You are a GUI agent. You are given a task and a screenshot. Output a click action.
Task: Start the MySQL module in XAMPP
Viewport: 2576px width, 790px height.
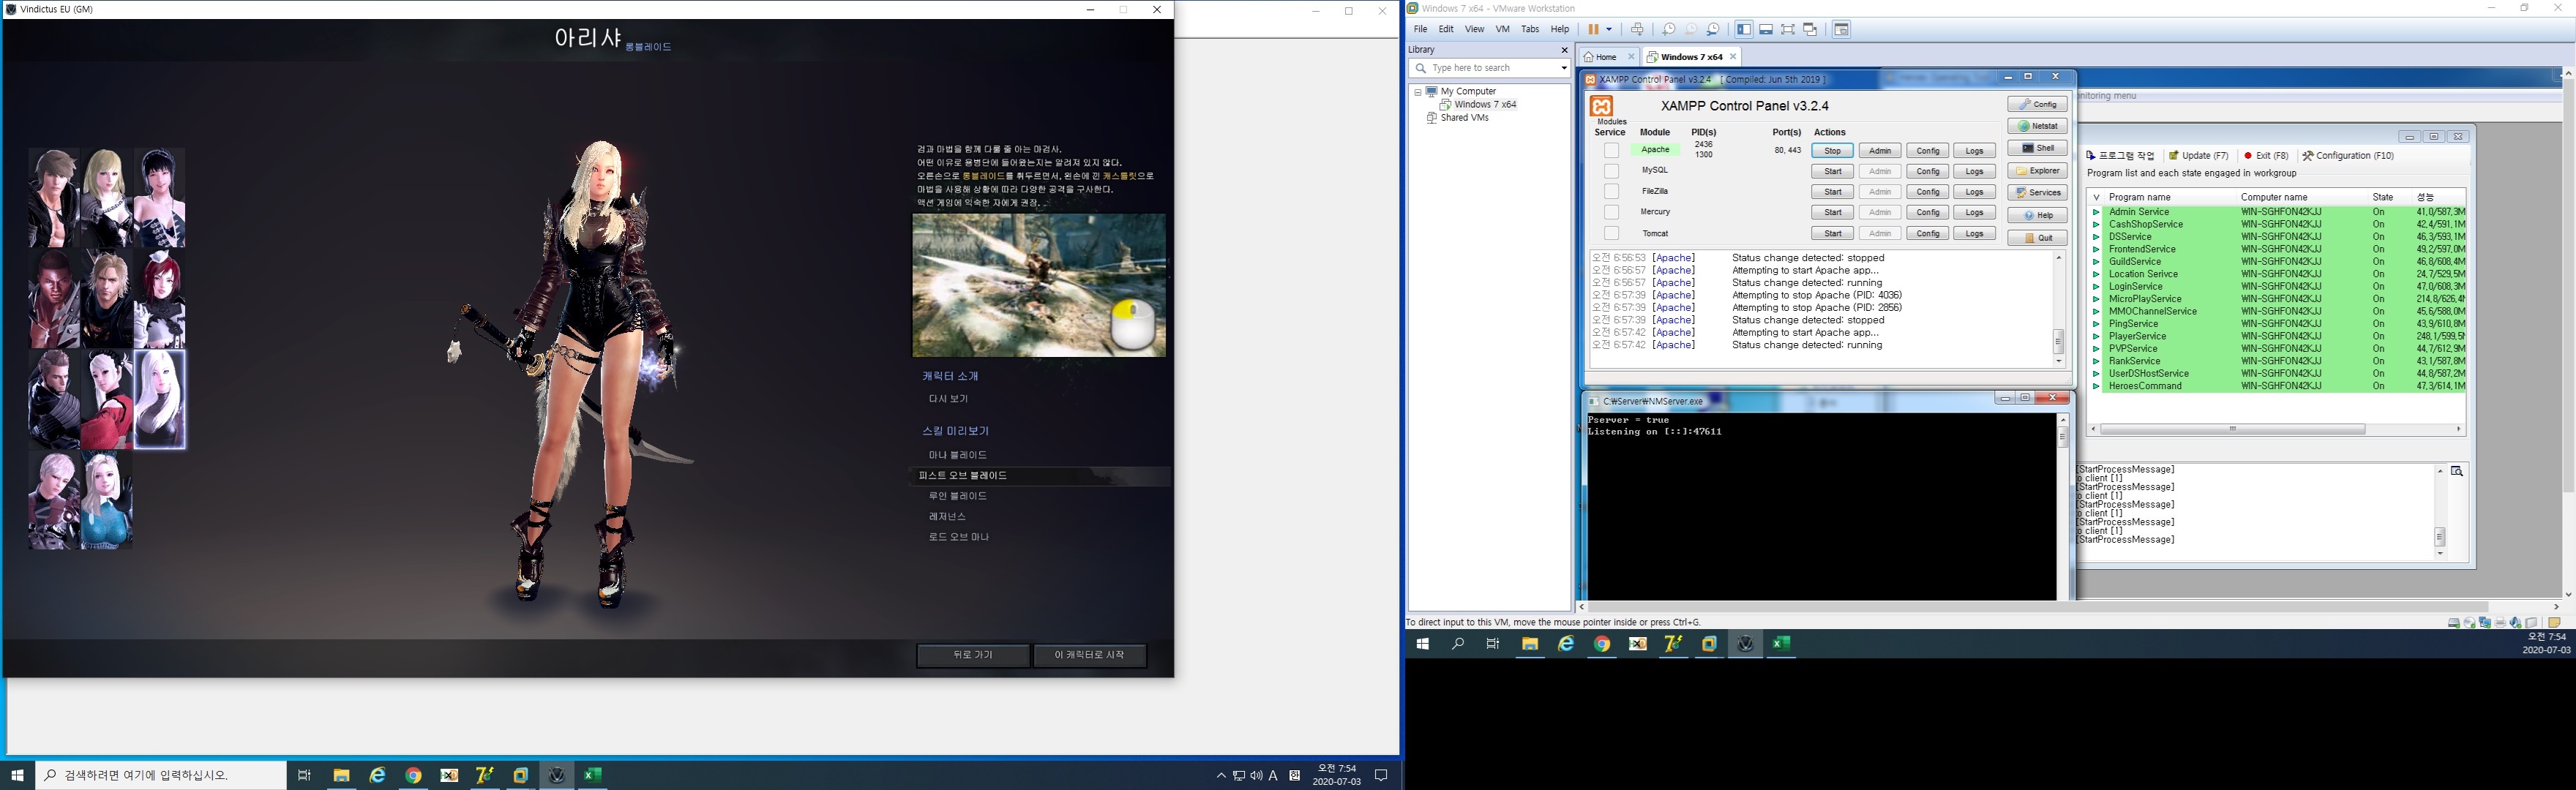[x=1832, y=172]
